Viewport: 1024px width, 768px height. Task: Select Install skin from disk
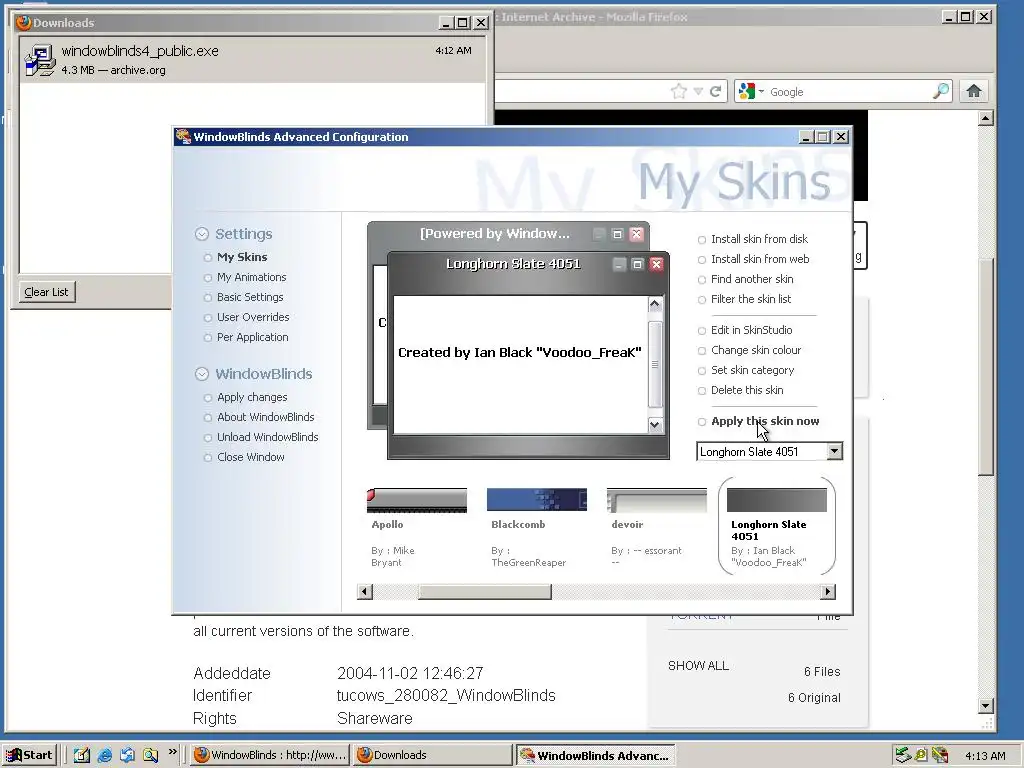point(759,239)
